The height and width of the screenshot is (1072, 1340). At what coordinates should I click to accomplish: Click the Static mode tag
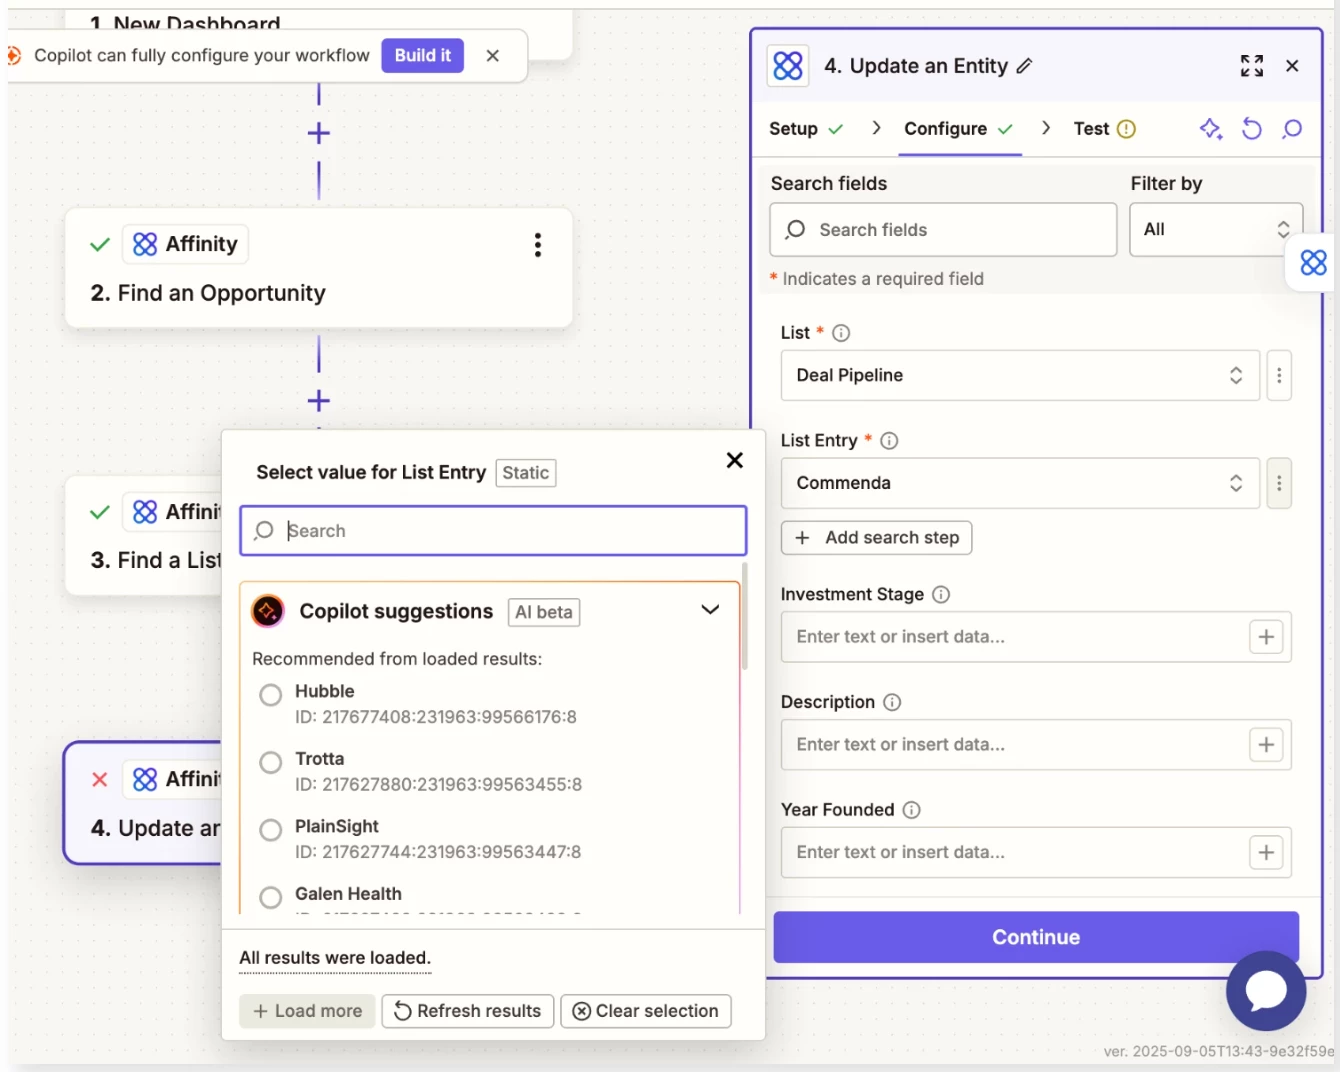pos(526,473)
